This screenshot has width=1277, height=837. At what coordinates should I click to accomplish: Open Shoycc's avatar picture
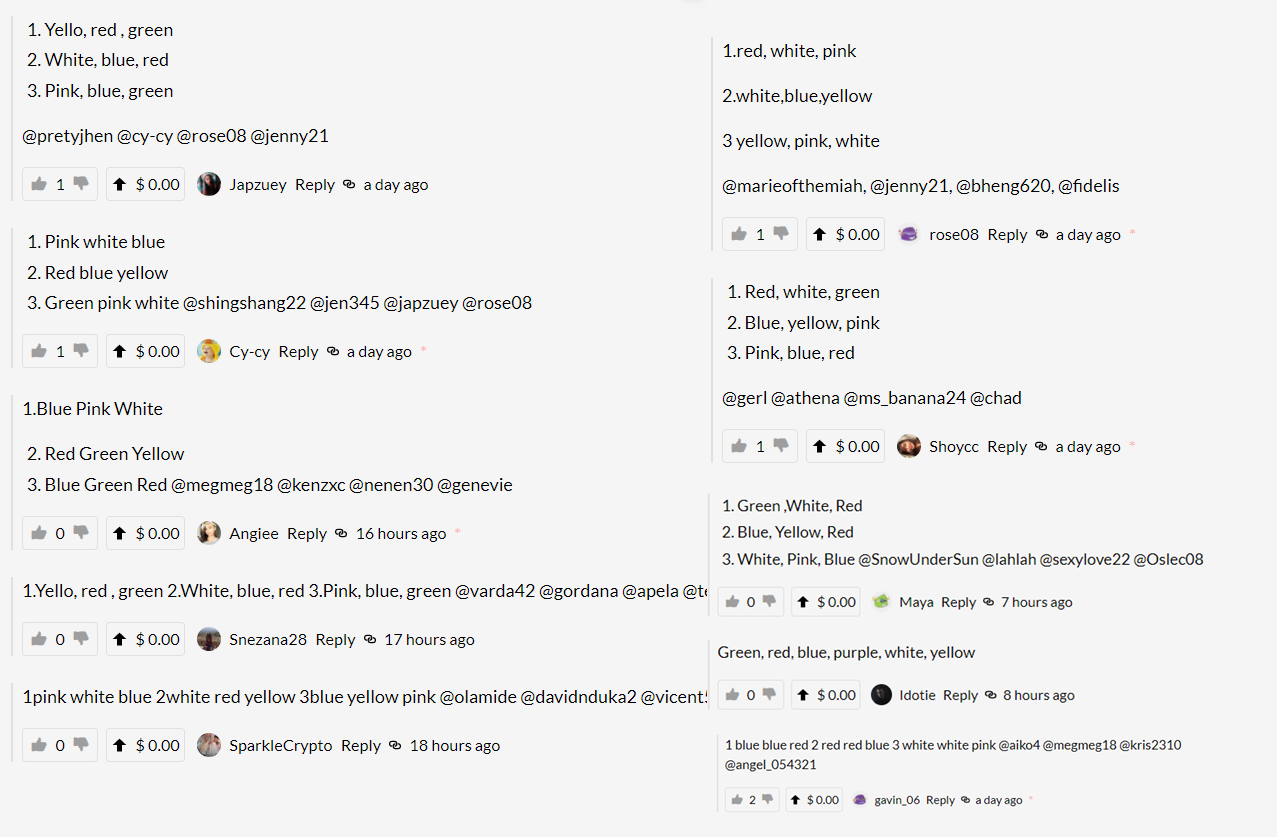click(909, 446)
